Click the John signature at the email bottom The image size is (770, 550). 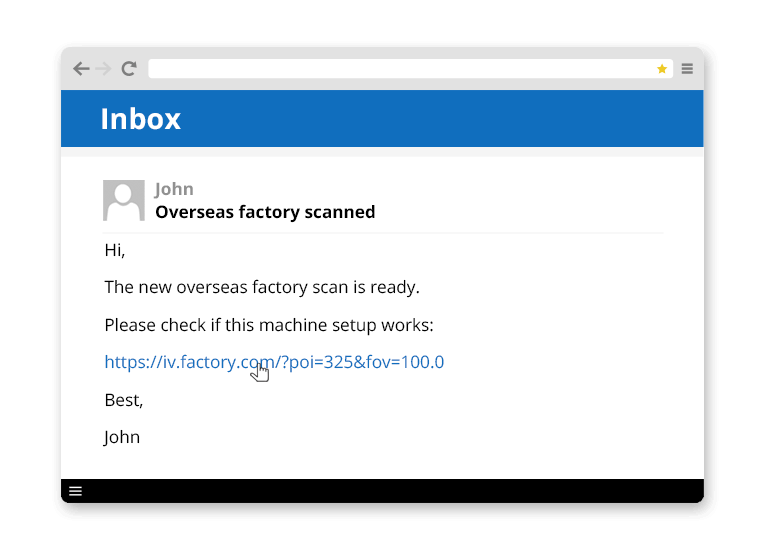122,437
